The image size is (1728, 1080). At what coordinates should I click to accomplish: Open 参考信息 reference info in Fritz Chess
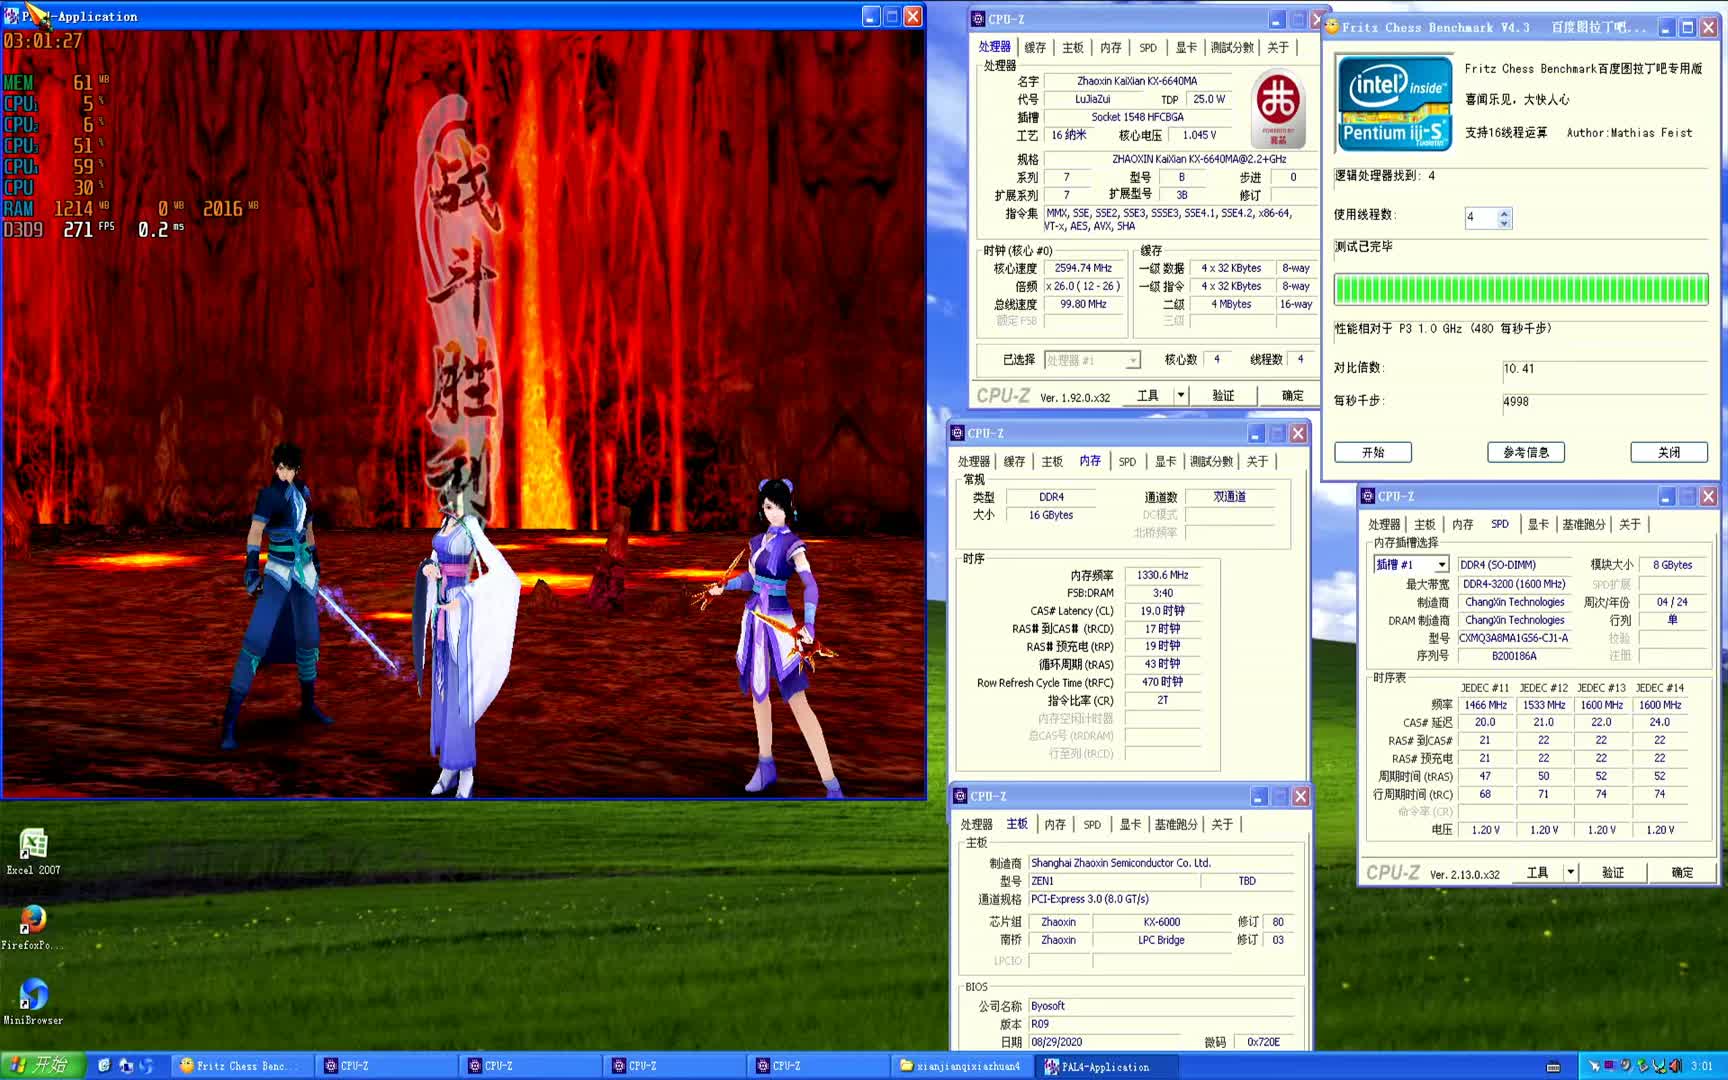click(x=1526, y=452)
